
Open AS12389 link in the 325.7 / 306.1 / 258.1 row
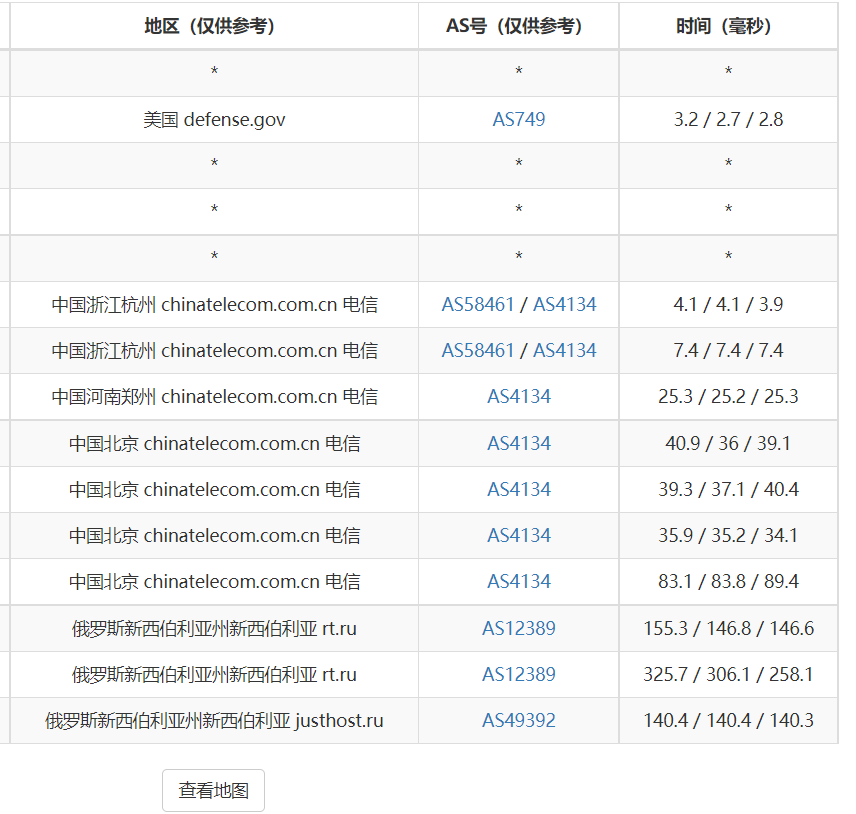point(519,674)
